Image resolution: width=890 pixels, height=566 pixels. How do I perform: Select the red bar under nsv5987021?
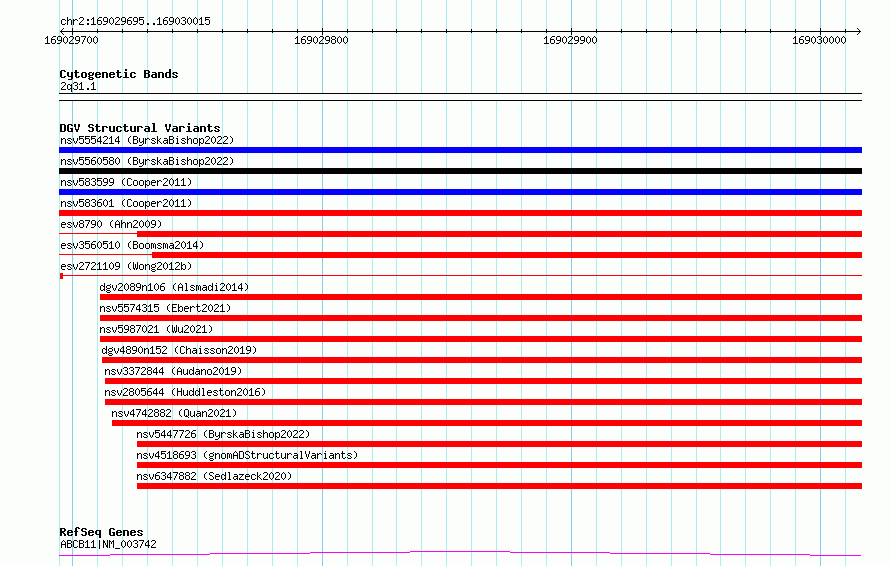[481, 339]
